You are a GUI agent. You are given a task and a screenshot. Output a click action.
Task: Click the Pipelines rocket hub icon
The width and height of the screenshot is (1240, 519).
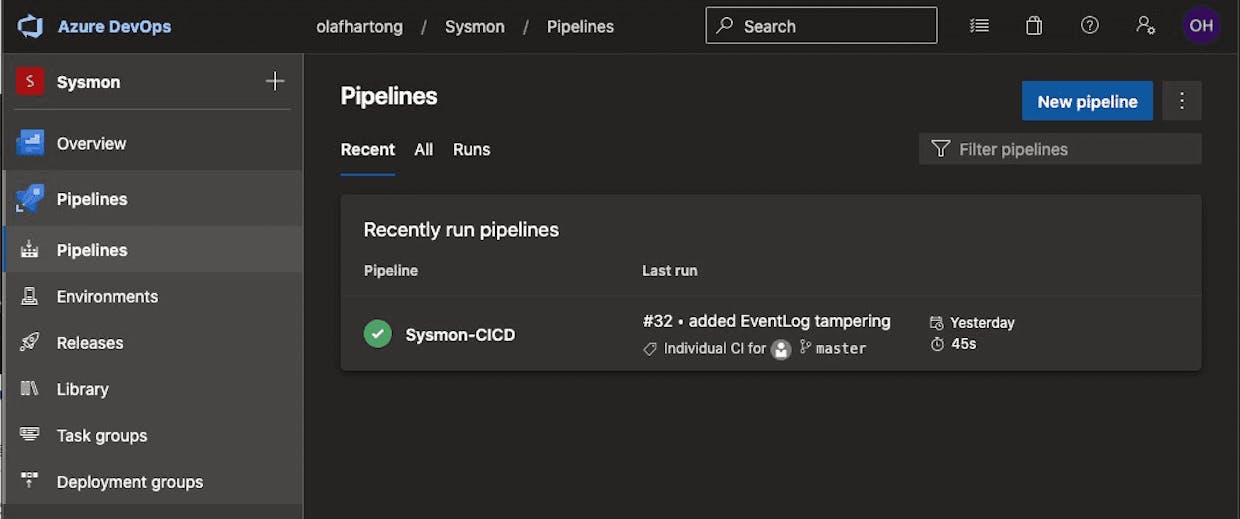click(x=30, y=199)
